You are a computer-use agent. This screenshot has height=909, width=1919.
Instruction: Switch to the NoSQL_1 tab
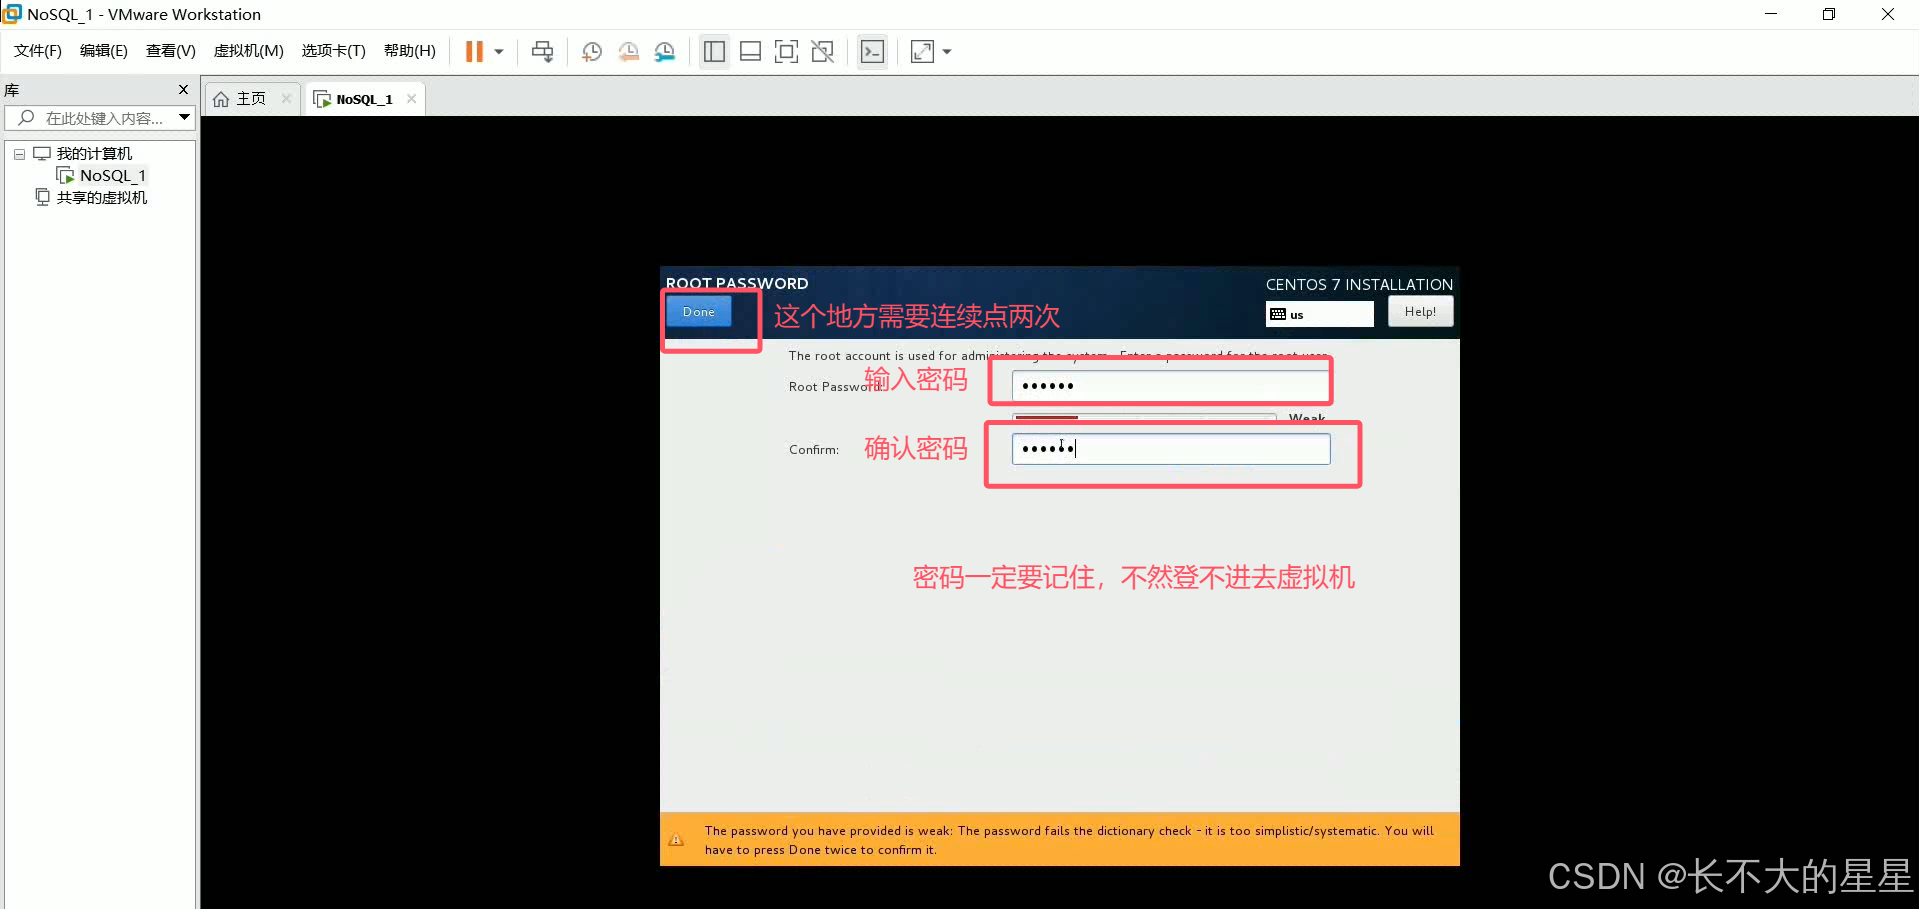[364, 99]
